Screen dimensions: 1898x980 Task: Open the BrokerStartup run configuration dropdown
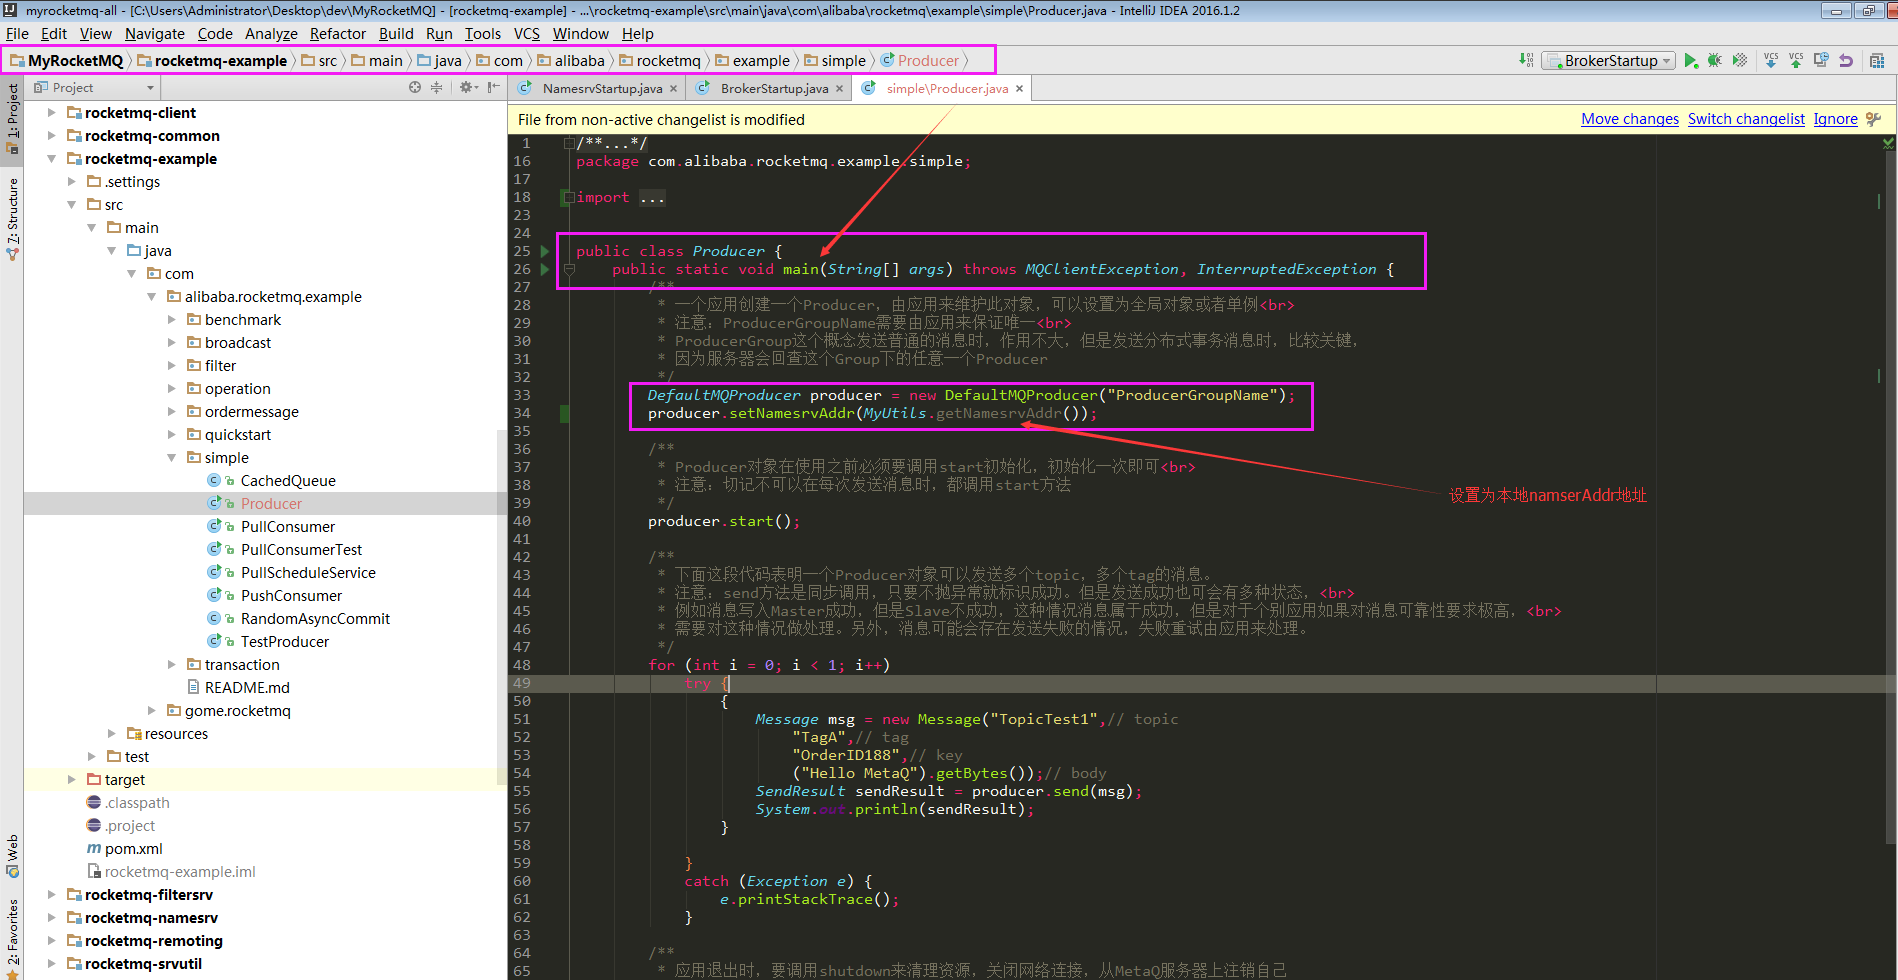1610,61
